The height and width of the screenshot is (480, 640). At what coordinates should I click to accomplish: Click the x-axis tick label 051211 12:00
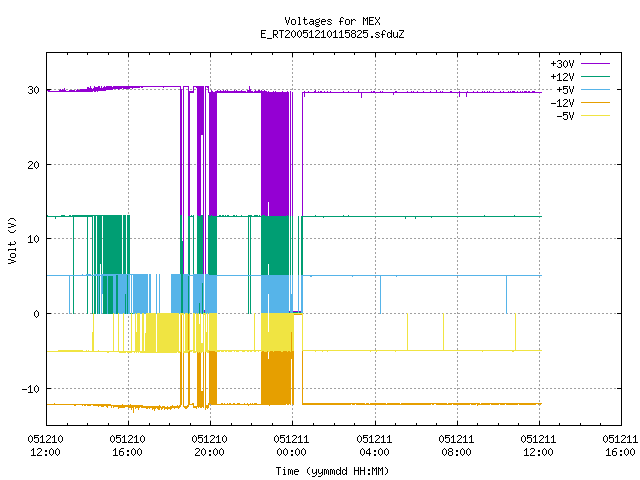[538, 446]
